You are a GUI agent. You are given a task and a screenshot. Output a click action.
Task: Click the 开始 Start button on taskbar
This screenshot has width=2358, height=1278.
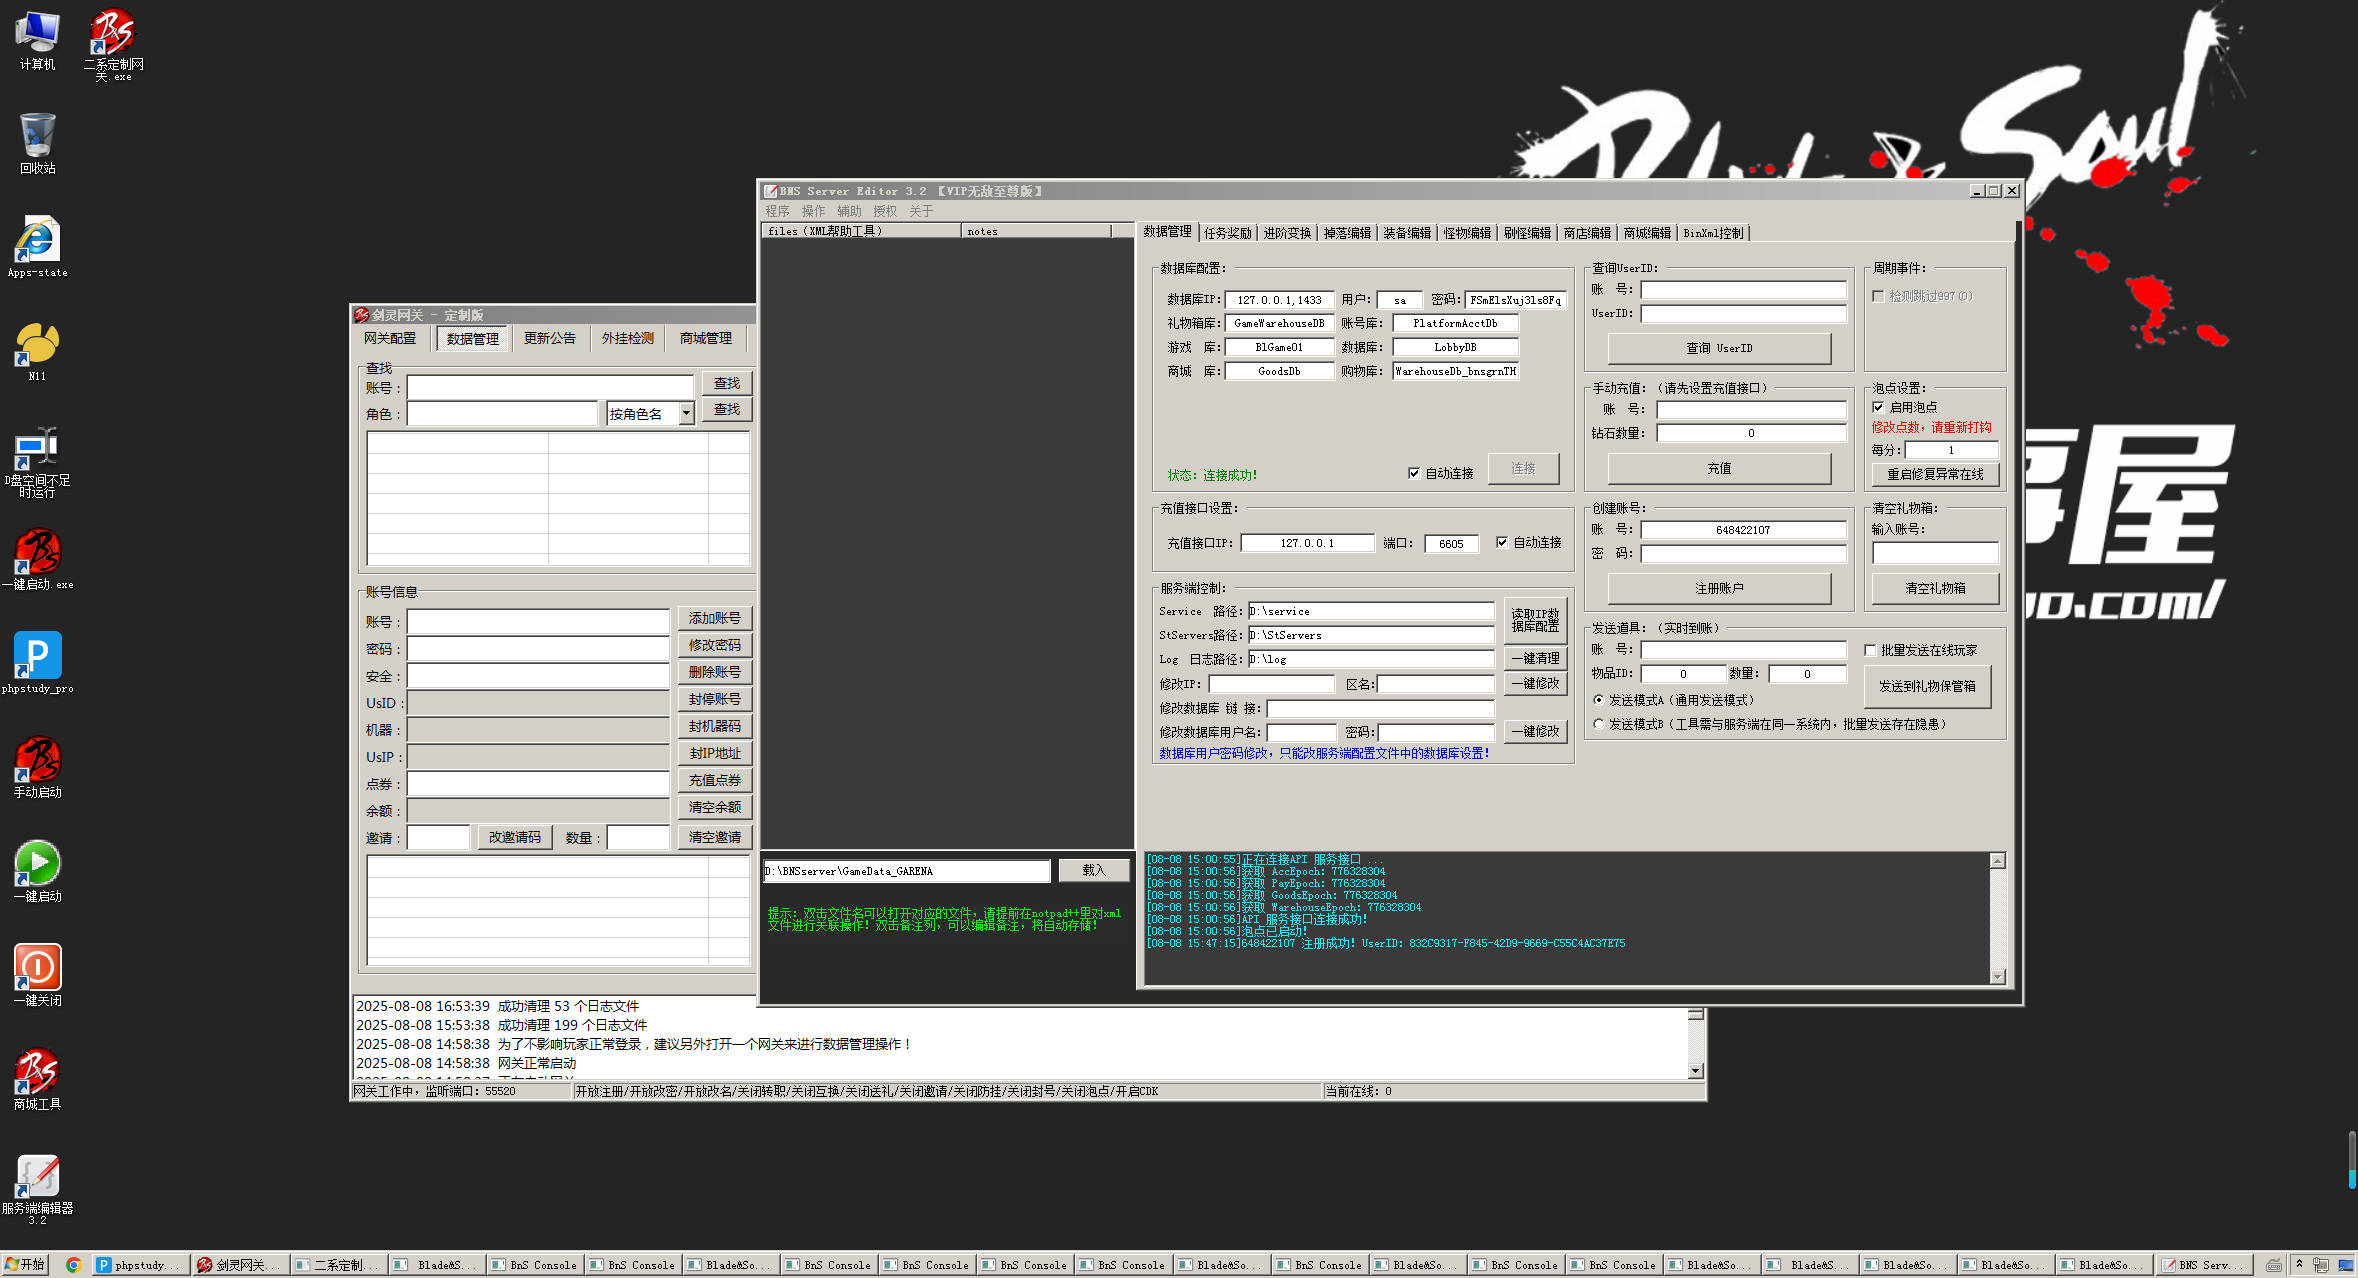point(25,1265)
